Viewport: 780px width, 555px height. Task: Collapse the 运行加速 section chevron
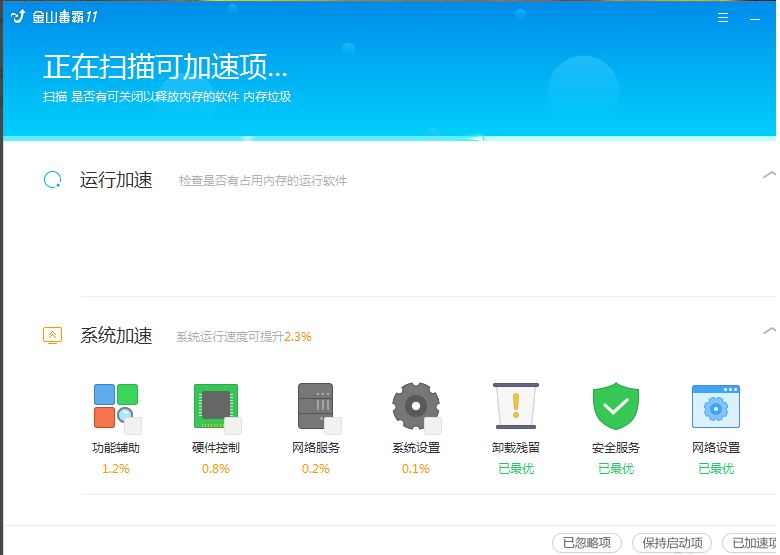768,175
